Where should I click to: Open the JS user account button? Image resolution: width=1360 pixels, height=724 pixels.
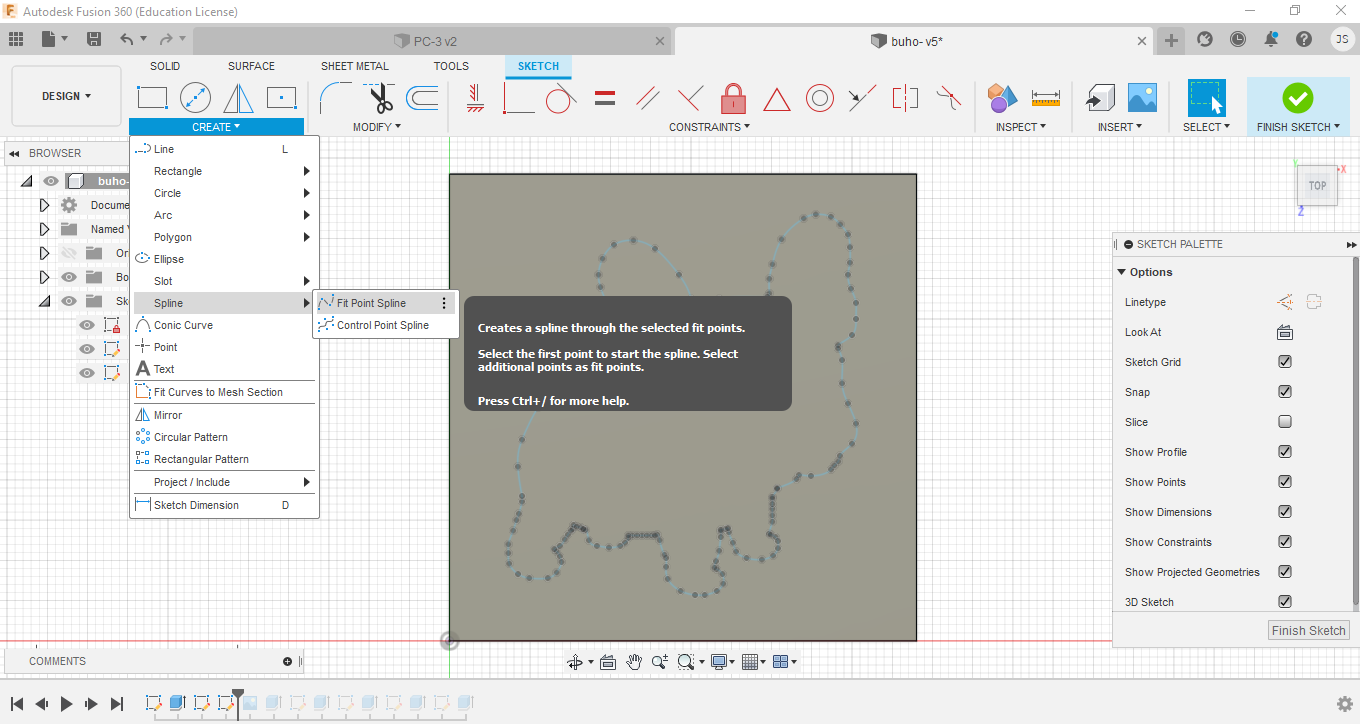[x=1342, y=39]
